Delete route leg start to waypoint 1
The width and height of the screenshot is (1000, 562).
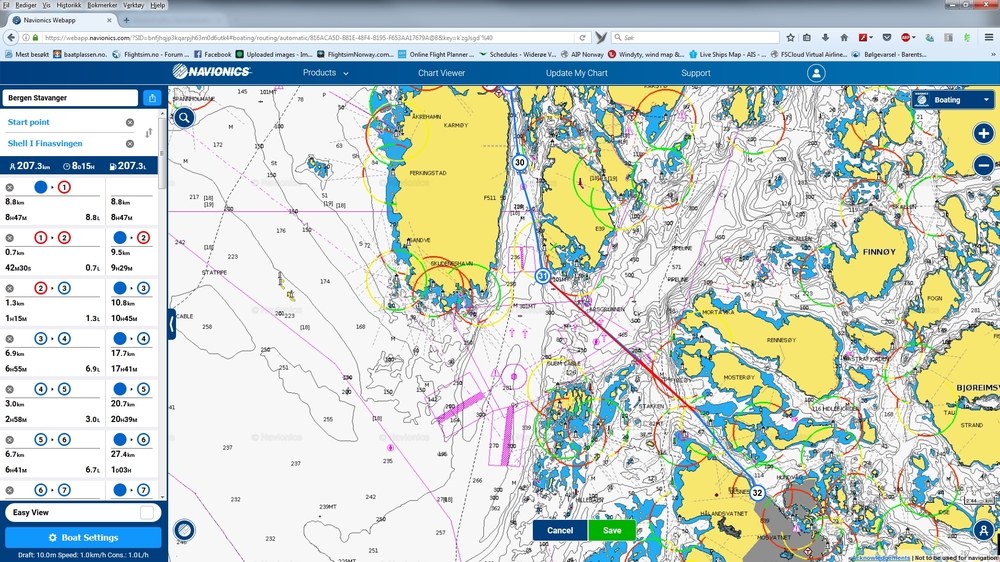point(10,187)
